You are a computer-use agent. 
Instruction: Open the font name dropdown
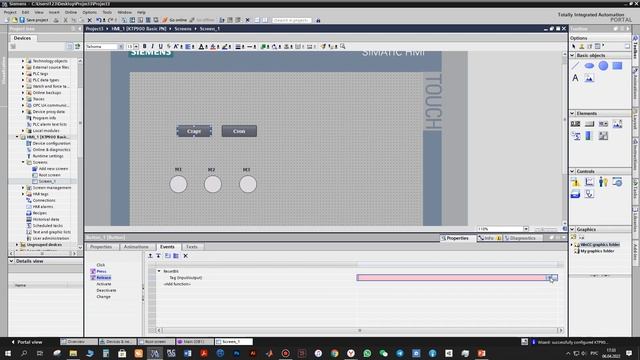tap(121, 47)
